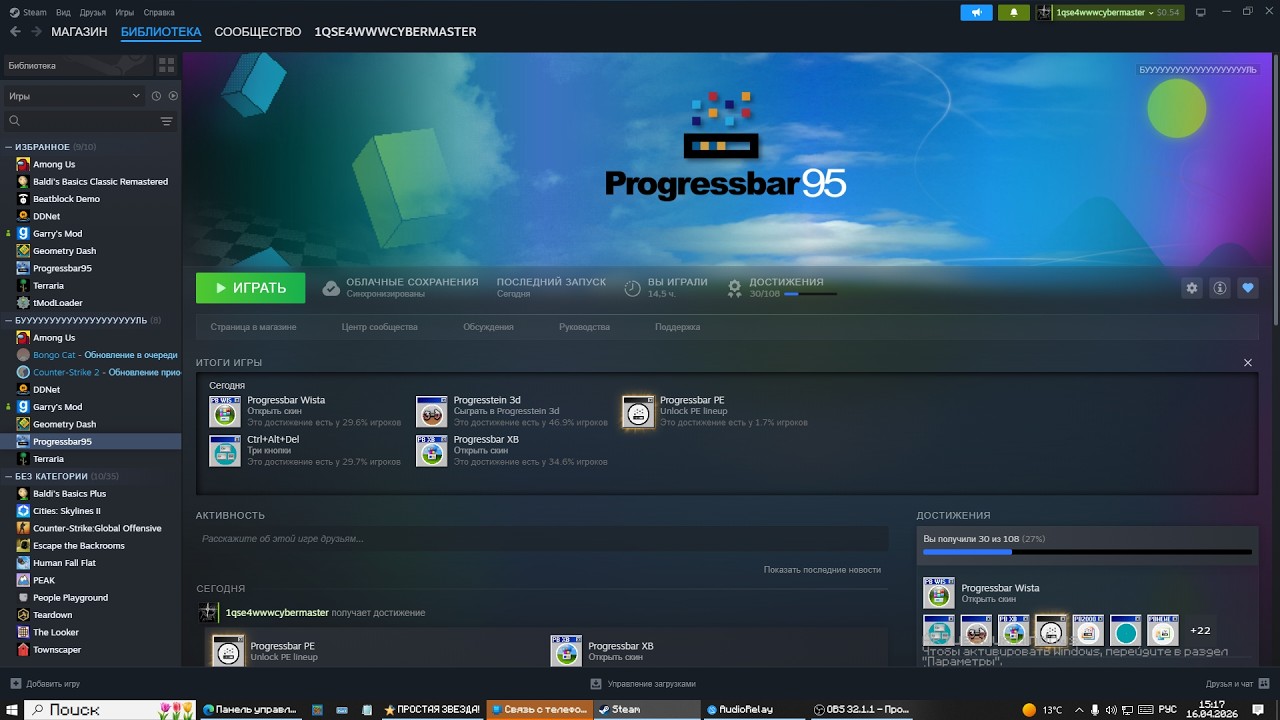This screenshot has width=1280, height=720.
Task: Click the library search field
Action: pos(80,121)
